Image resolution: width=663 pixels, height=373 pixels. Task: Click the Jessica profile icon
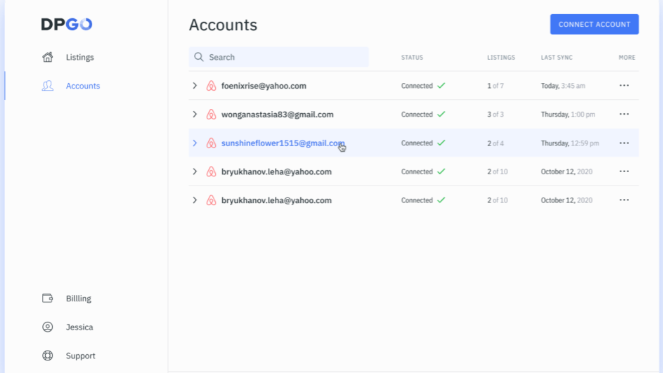(47, 327)
